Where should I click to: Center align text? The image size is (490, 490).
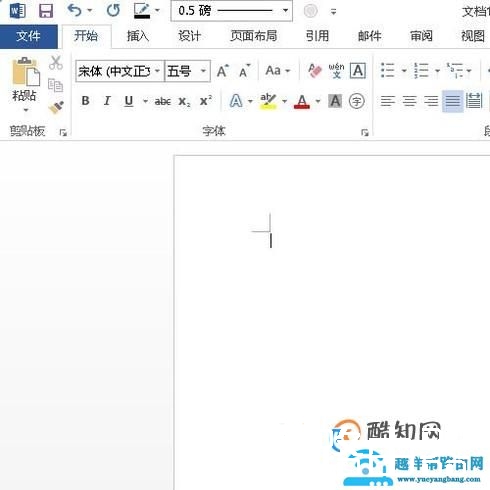click(x=409, y=101)
